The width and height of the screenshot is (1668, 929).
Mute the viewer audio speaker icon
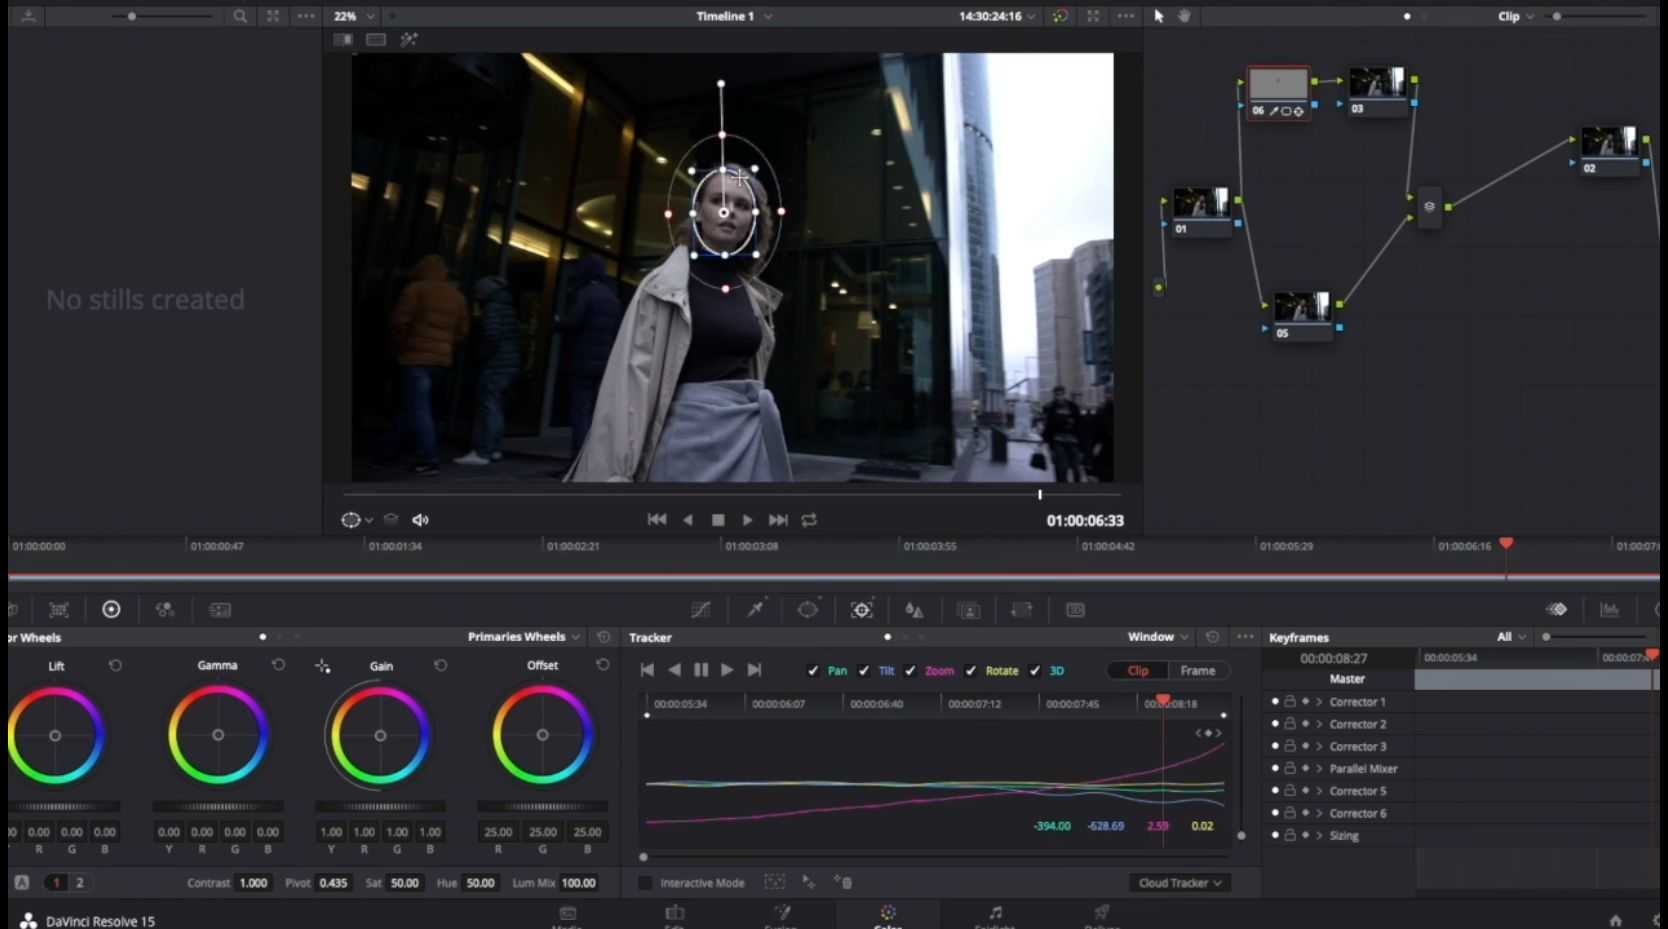click(420, 520)
